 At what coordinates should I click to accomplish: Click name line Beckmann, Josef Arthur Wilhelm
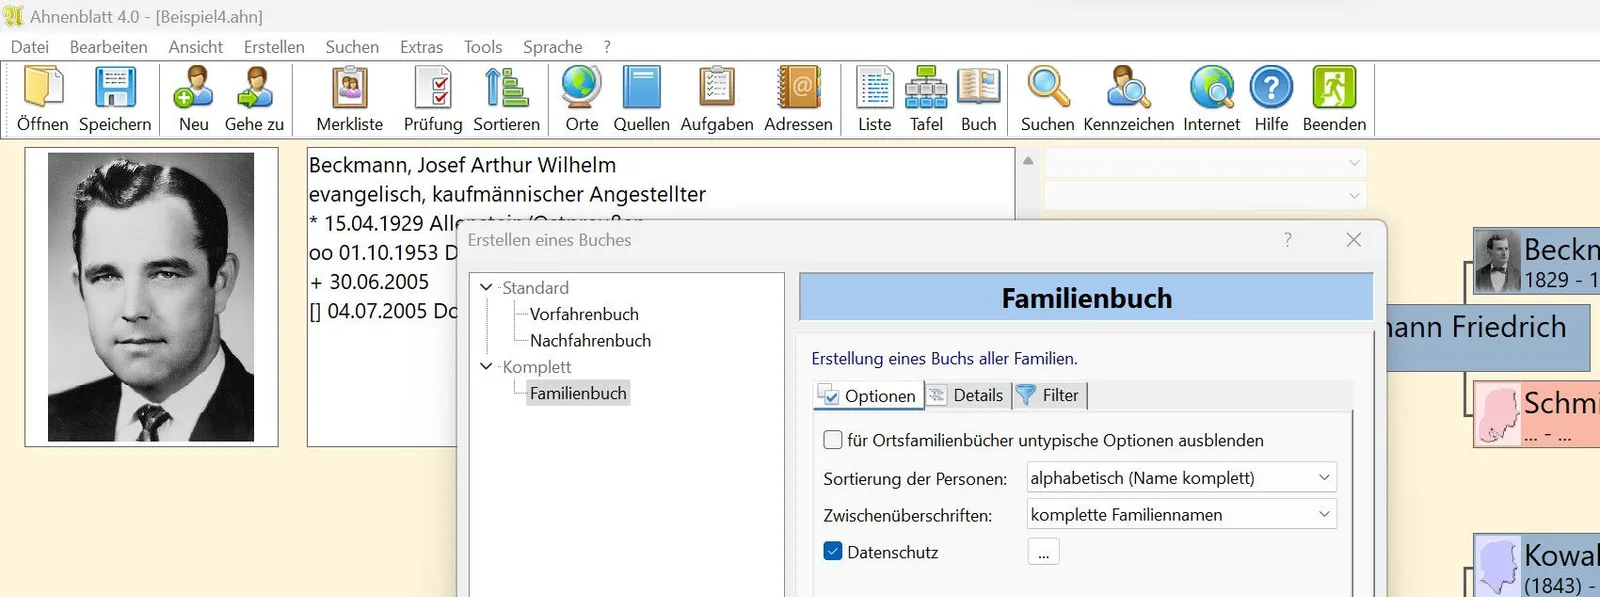(x=462, y=165)
